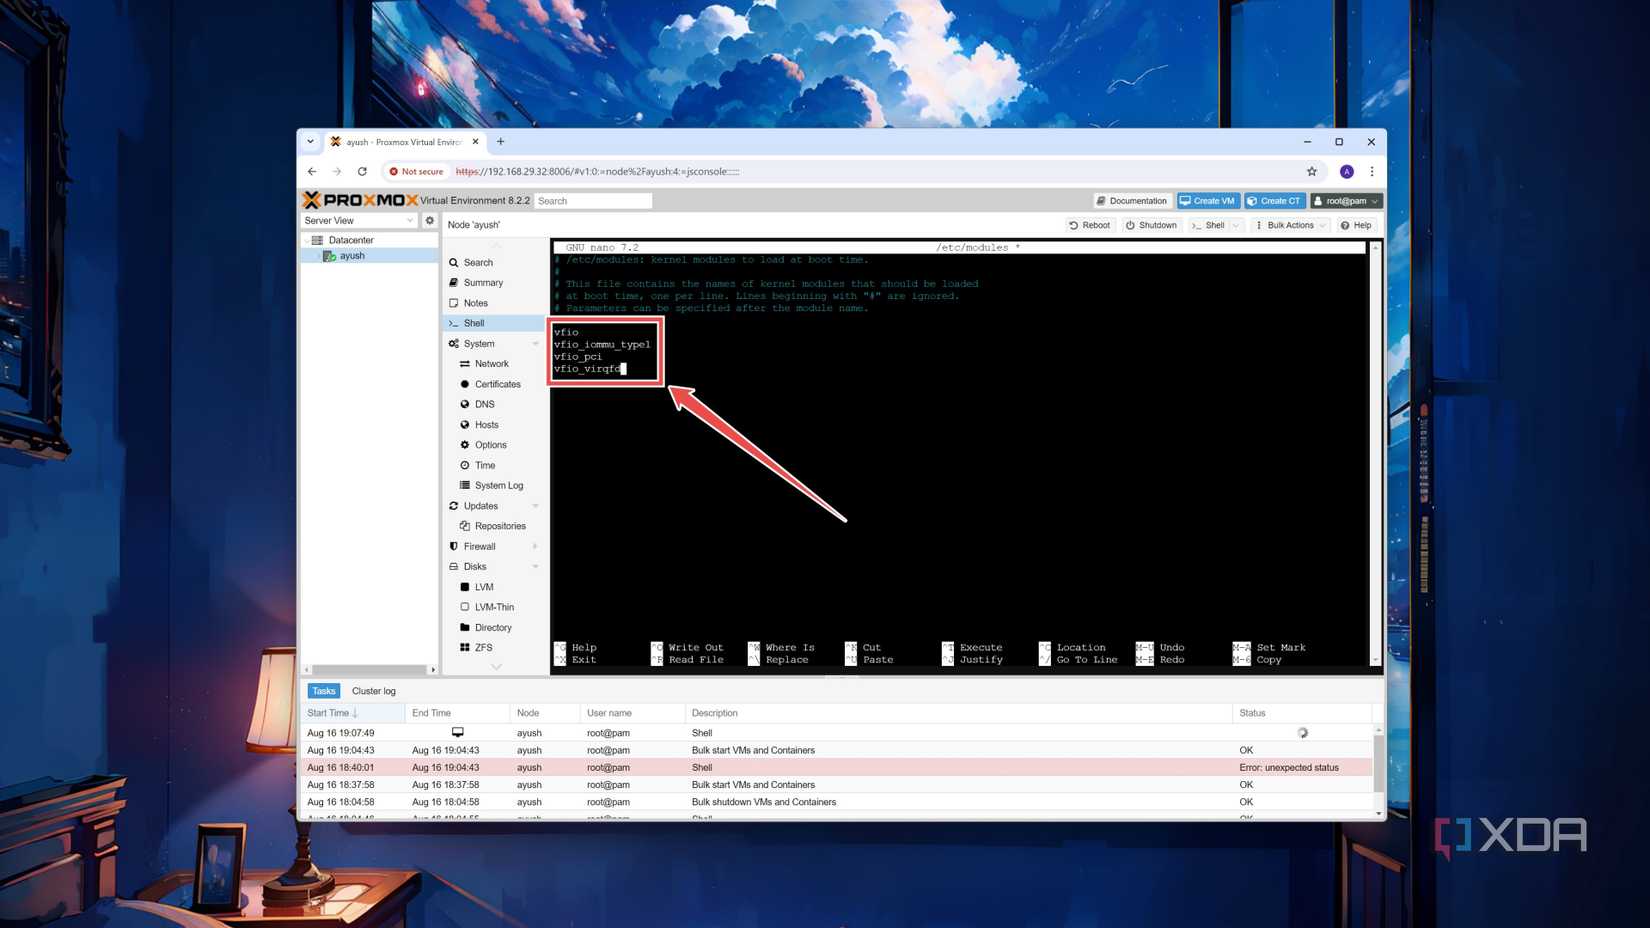Open the Hosts file editor

(x=486, y=425)
